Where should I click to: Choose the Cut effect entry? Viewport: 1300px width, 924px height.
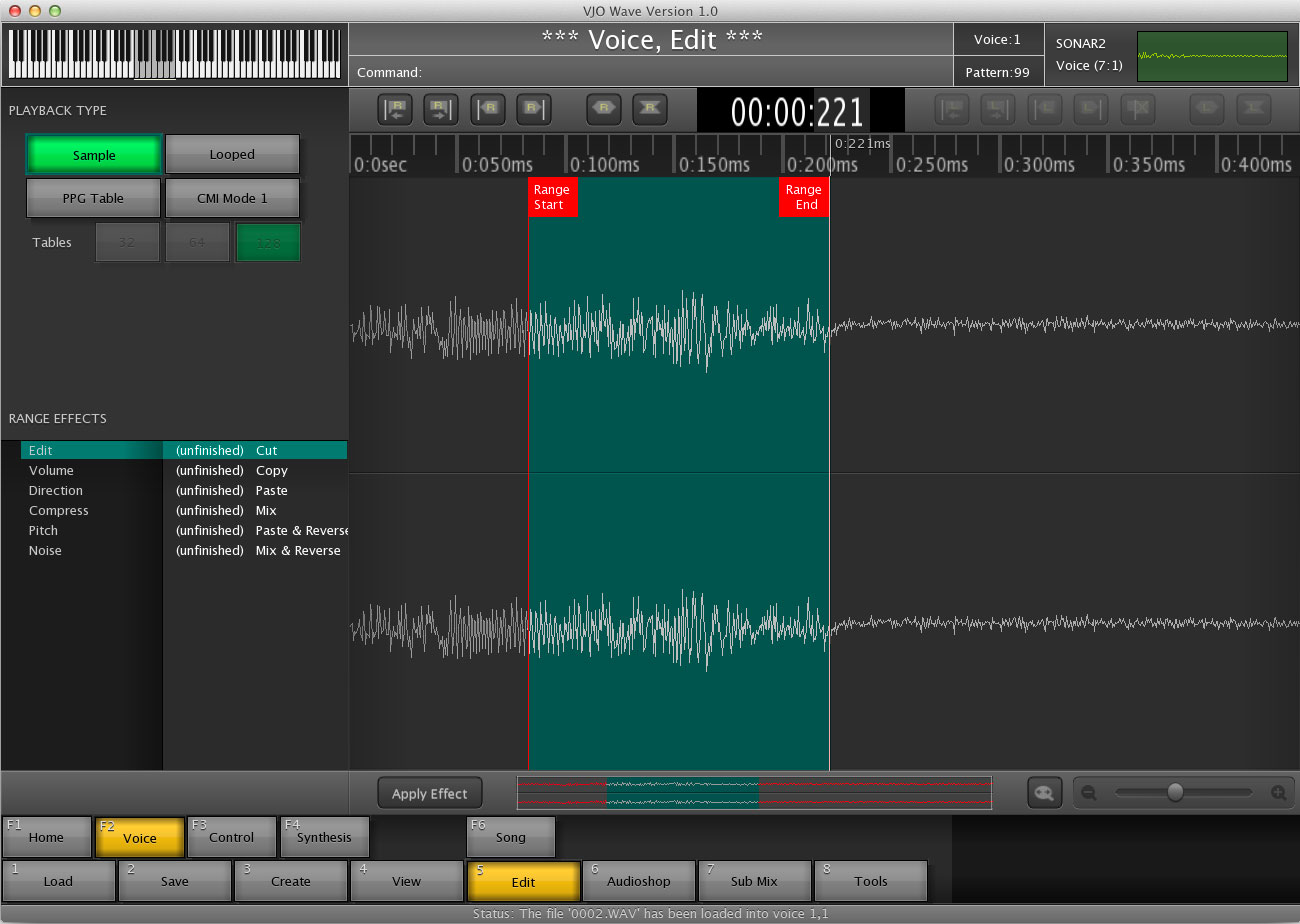coord(255,450)
